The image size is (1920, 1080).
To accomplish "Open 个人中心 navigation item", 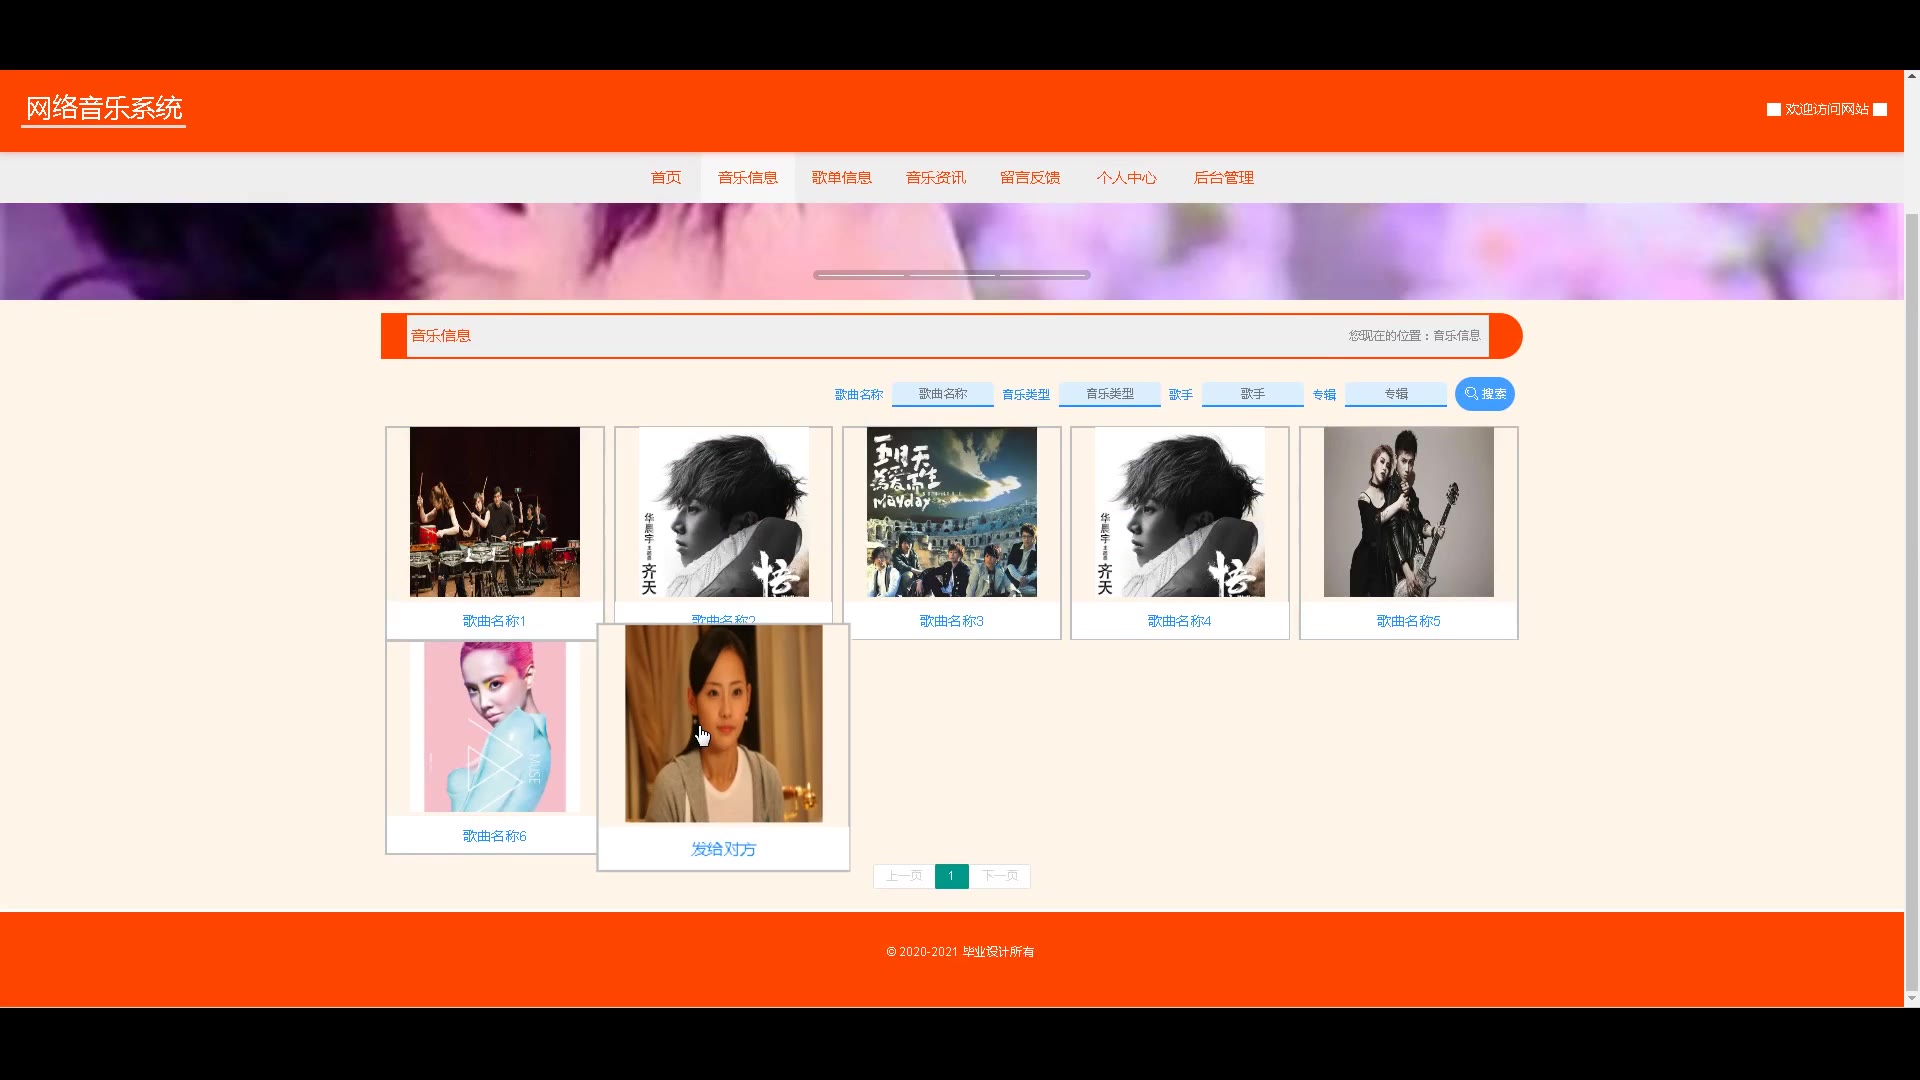I will click(1126, 178).
